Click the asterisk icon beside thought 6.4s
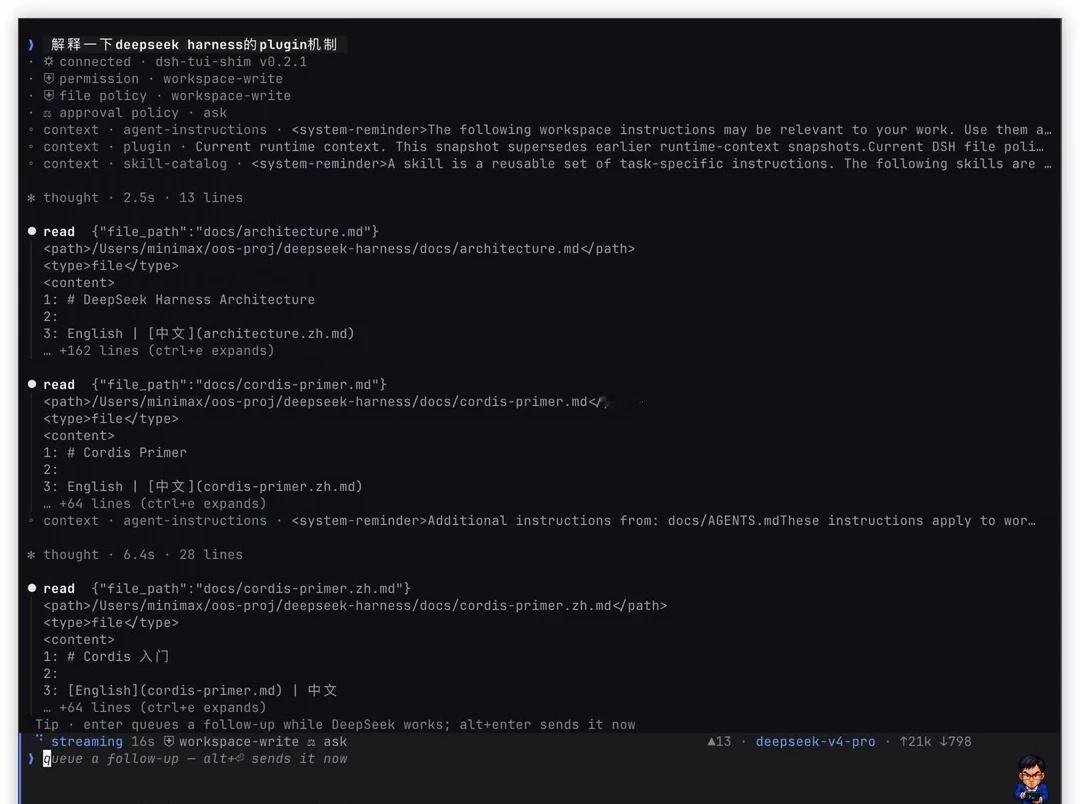This screenshot has height=804, width=1080. (31, 555)
